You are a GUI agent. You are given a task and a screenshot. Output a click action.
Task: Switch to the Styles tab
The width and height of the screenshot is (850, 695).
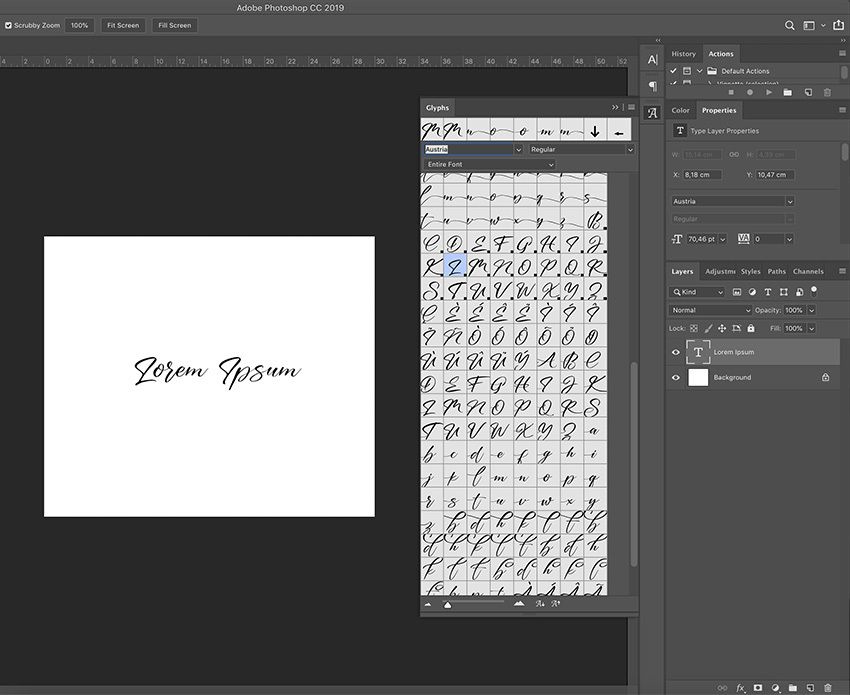(751, 271)
